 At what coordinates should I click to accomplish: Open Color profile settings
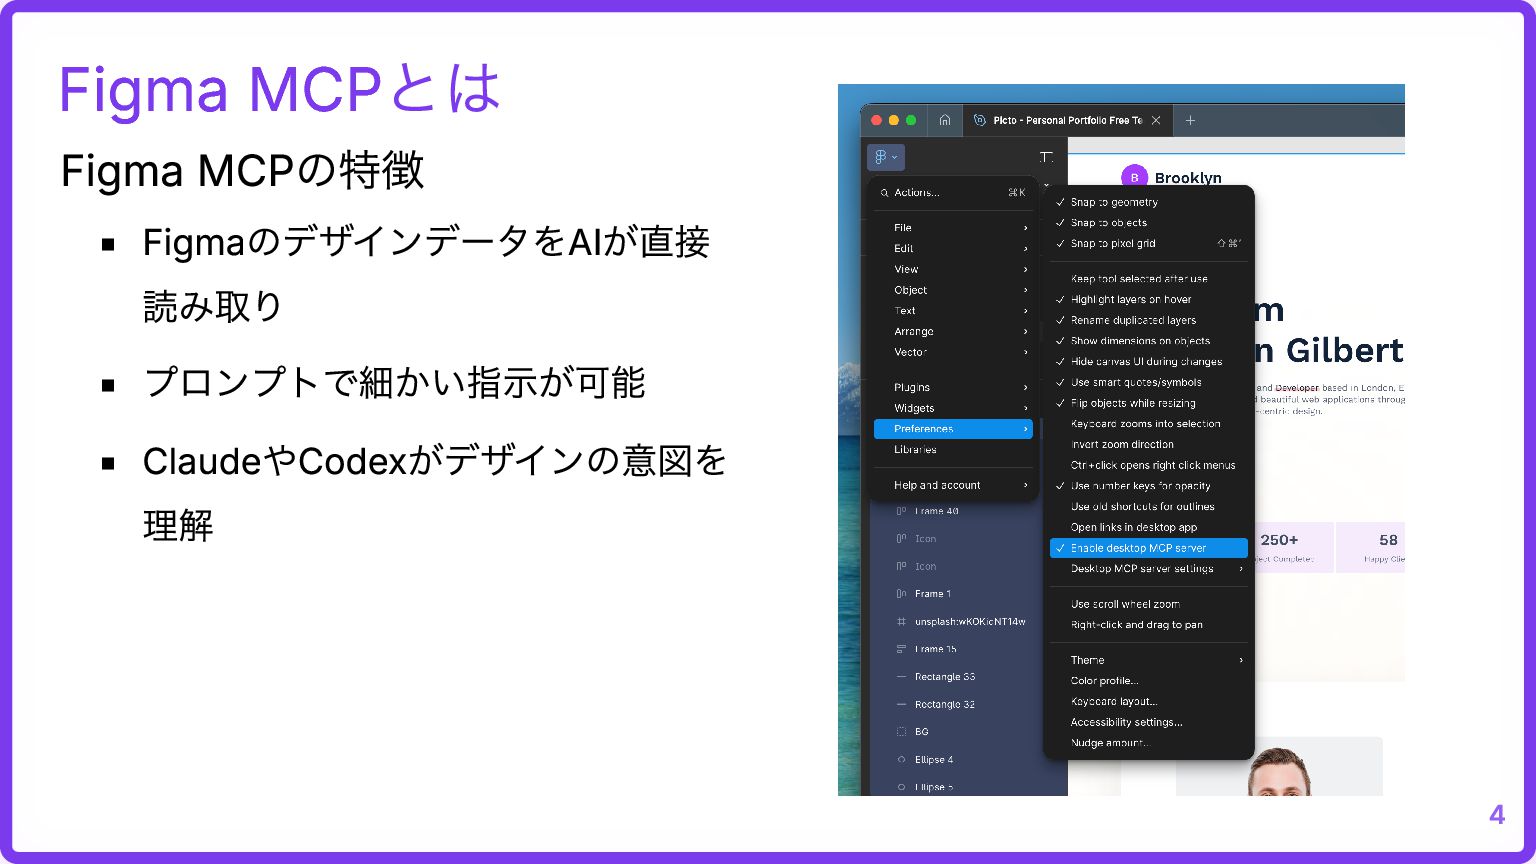click(x=1149, y=681)
